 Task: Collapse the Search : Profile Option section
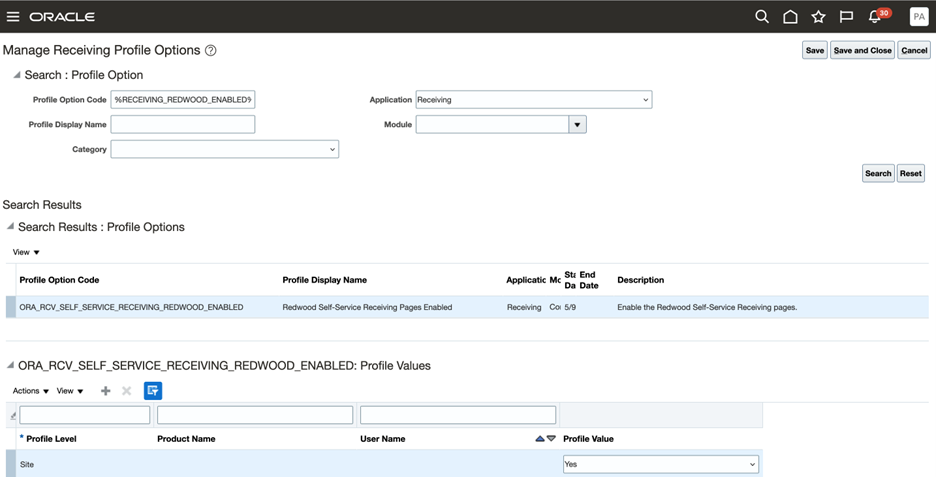(17, 75)
